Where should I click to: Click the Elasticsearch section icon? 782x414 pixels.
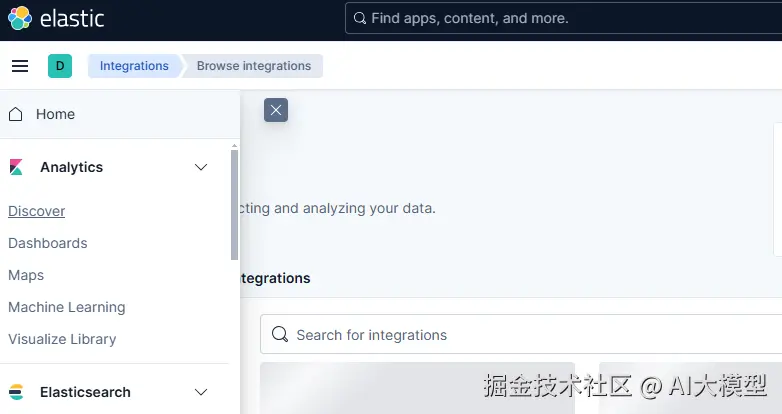tap(16, 392)
